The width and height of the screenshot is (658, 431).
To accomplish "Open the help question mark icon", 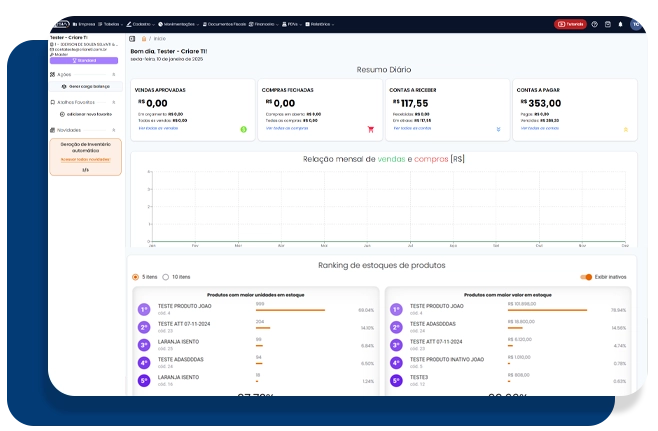I will [x=594, y=24].
